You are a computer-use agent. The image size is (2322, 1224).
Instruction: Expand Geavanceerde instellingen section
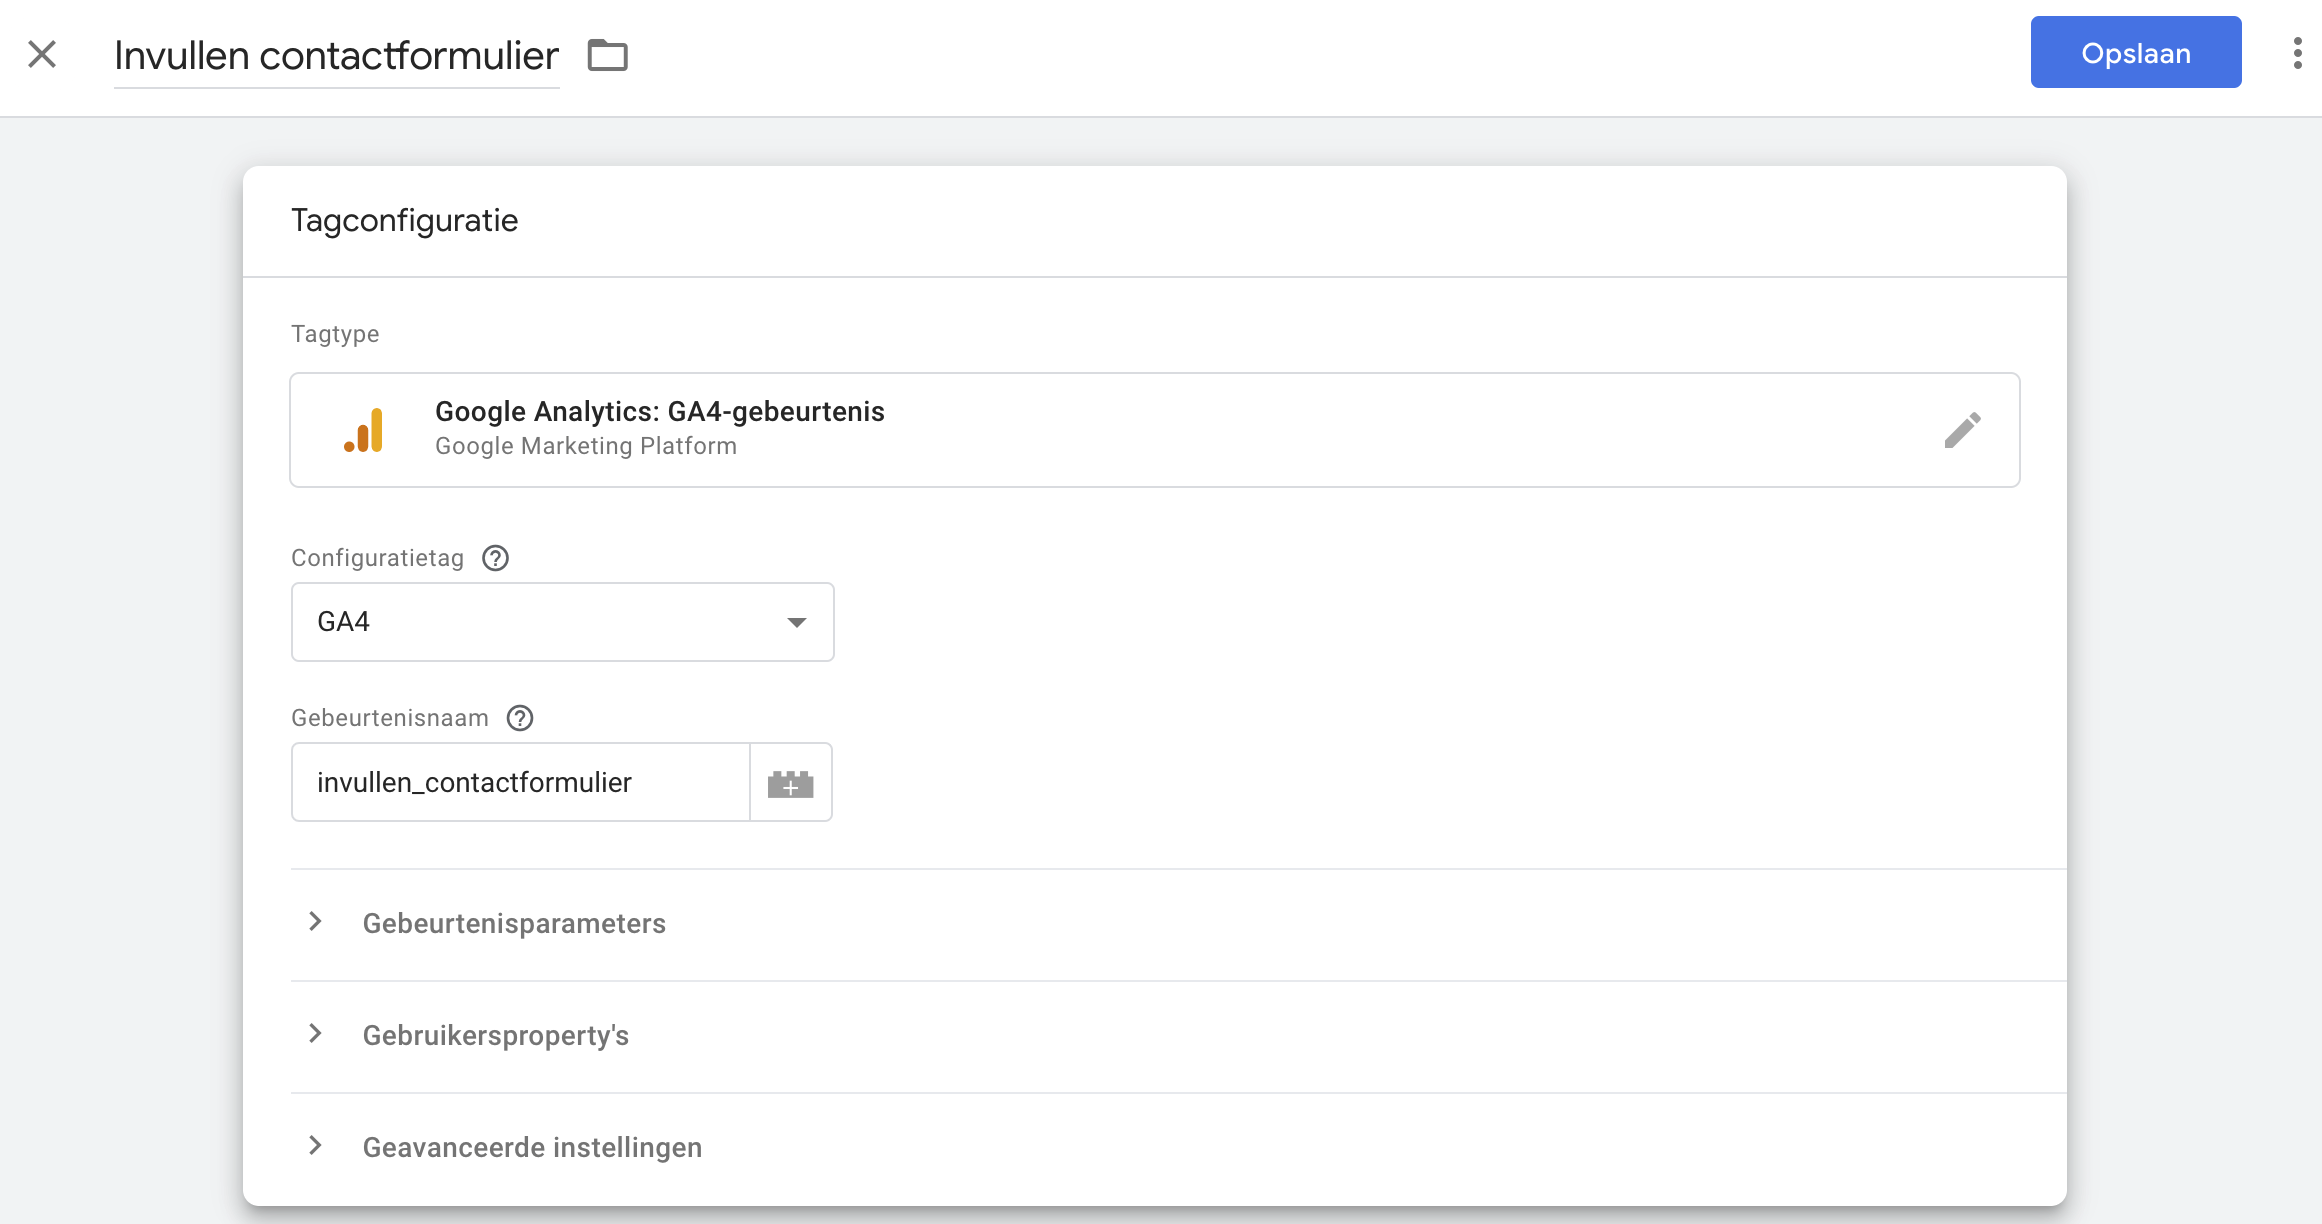[532, 1148]
